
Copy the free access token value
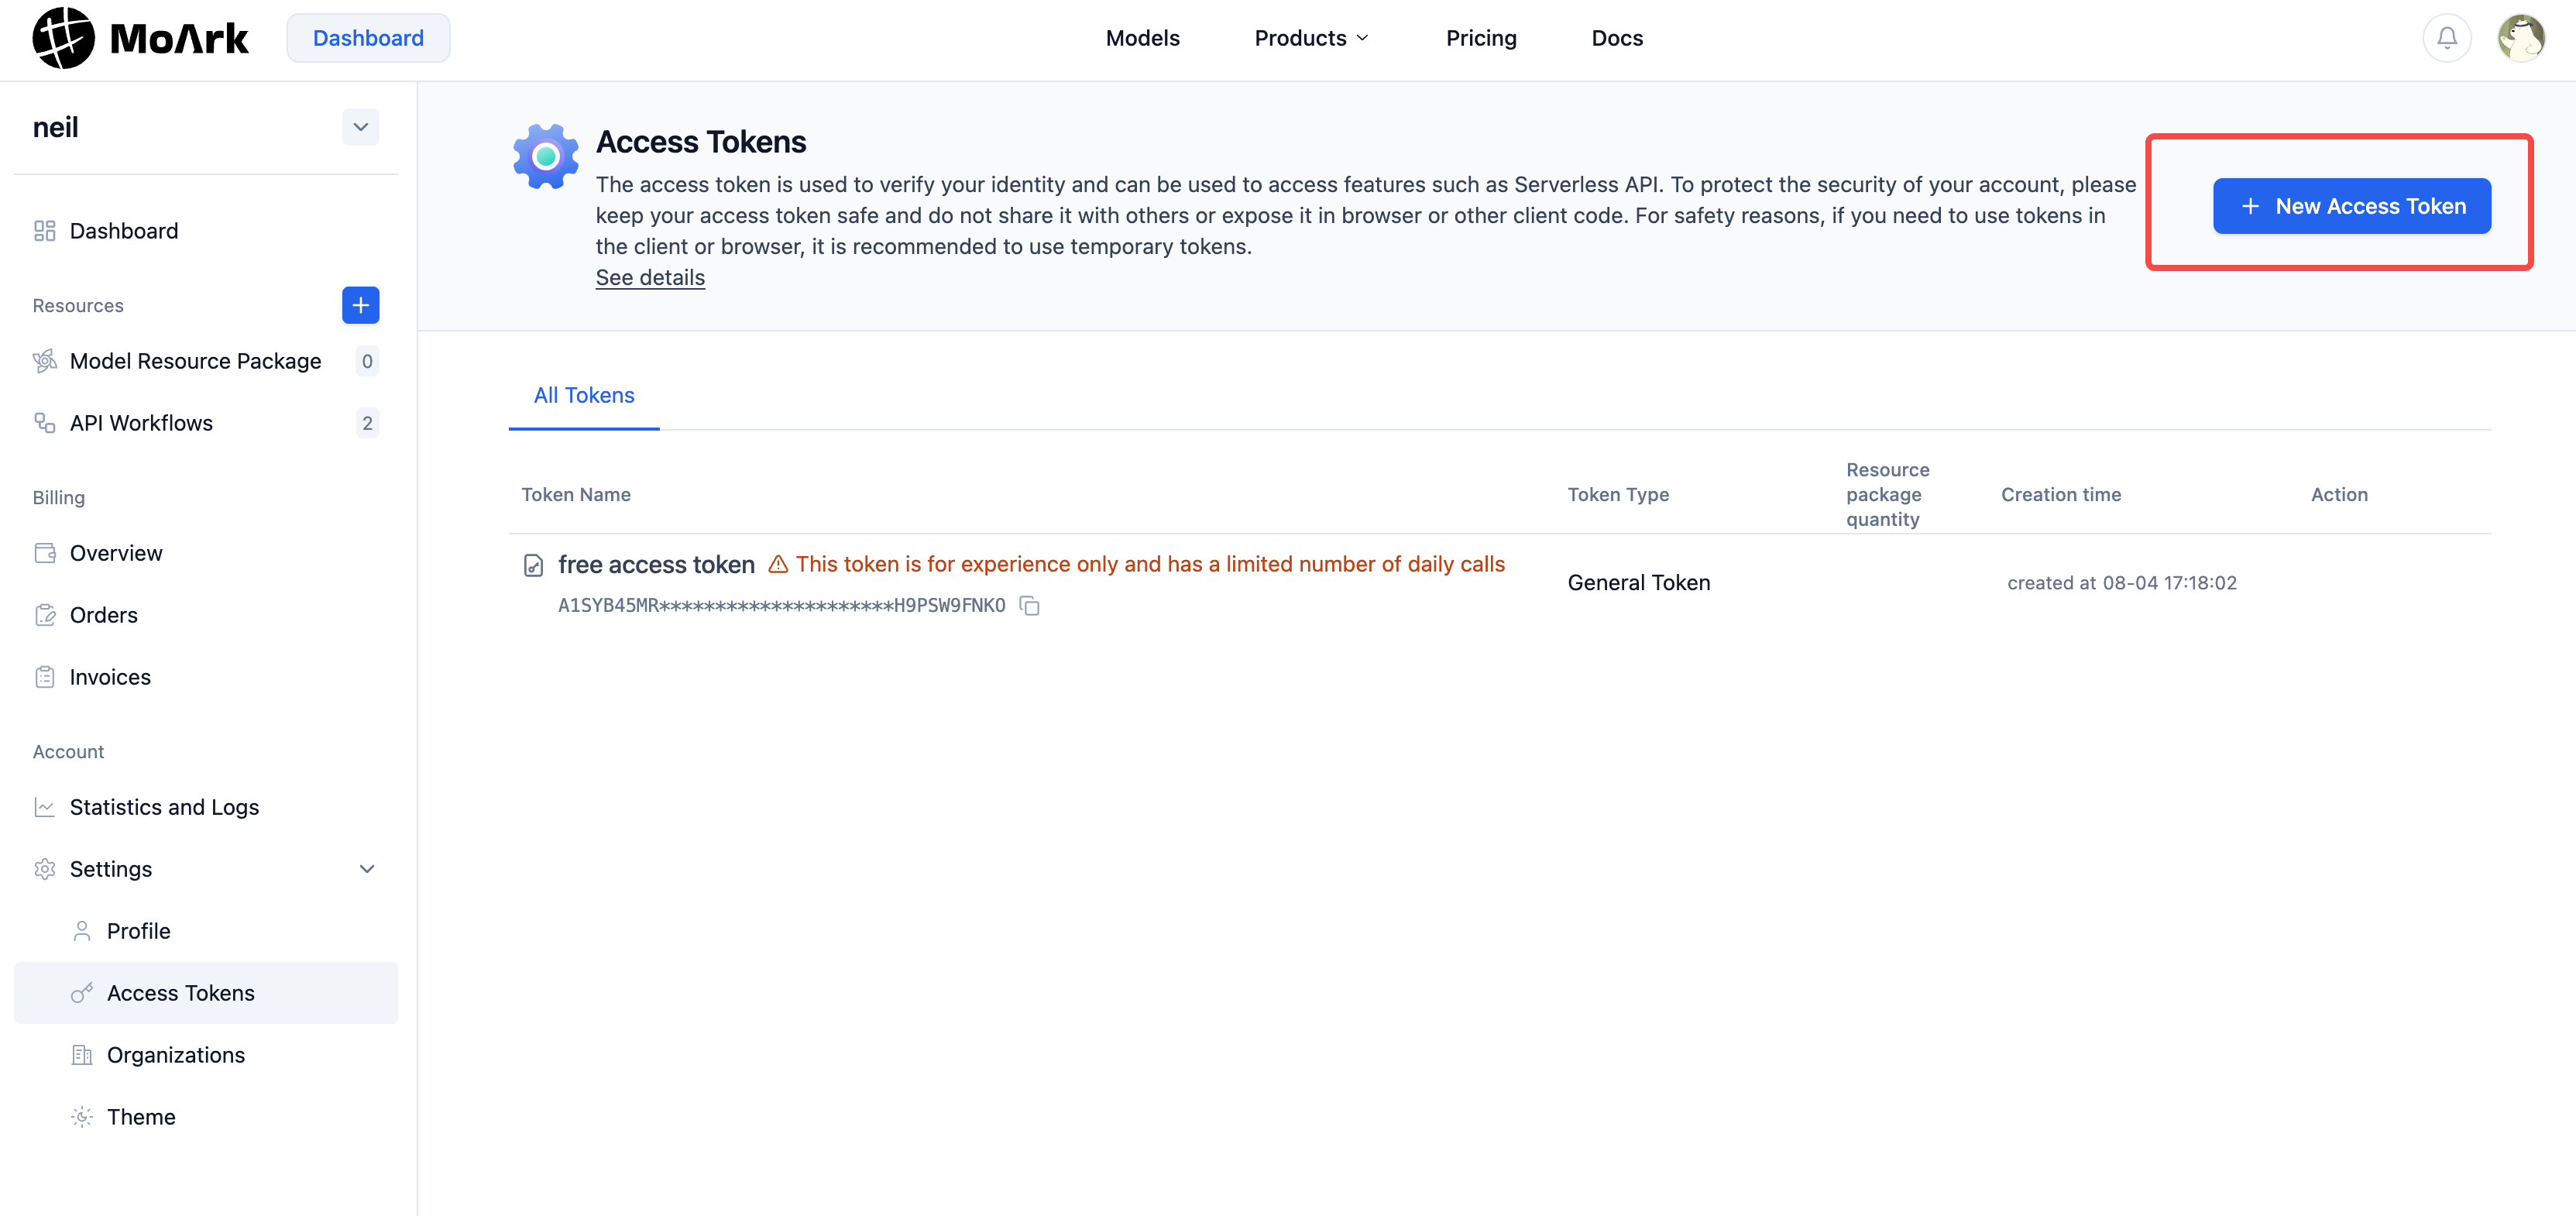[1029, 606]
